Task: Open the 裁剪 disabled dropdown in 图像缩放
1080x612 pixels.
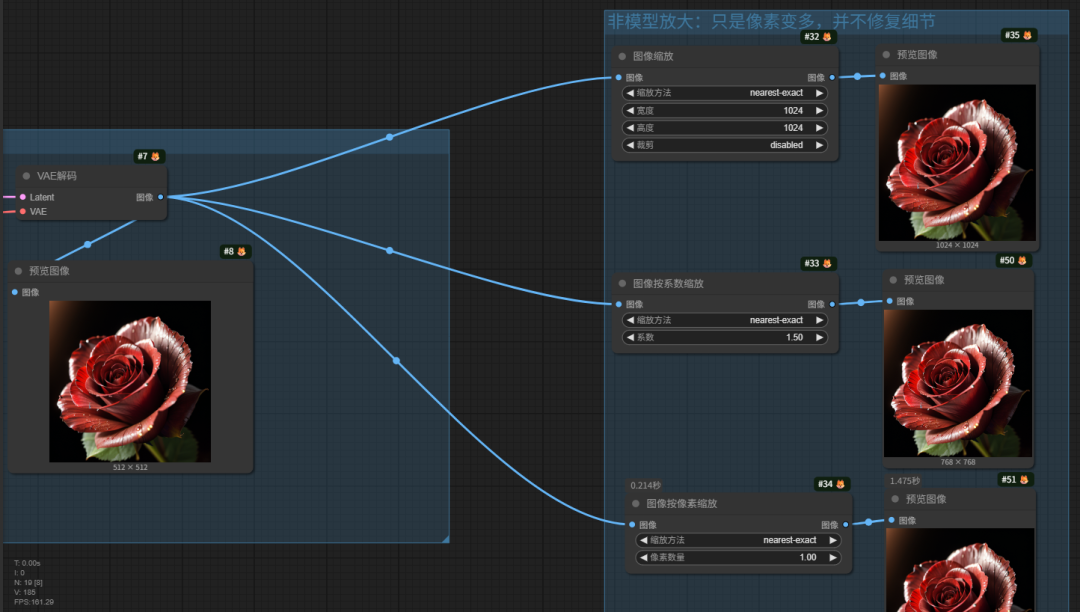Action: 725,145
